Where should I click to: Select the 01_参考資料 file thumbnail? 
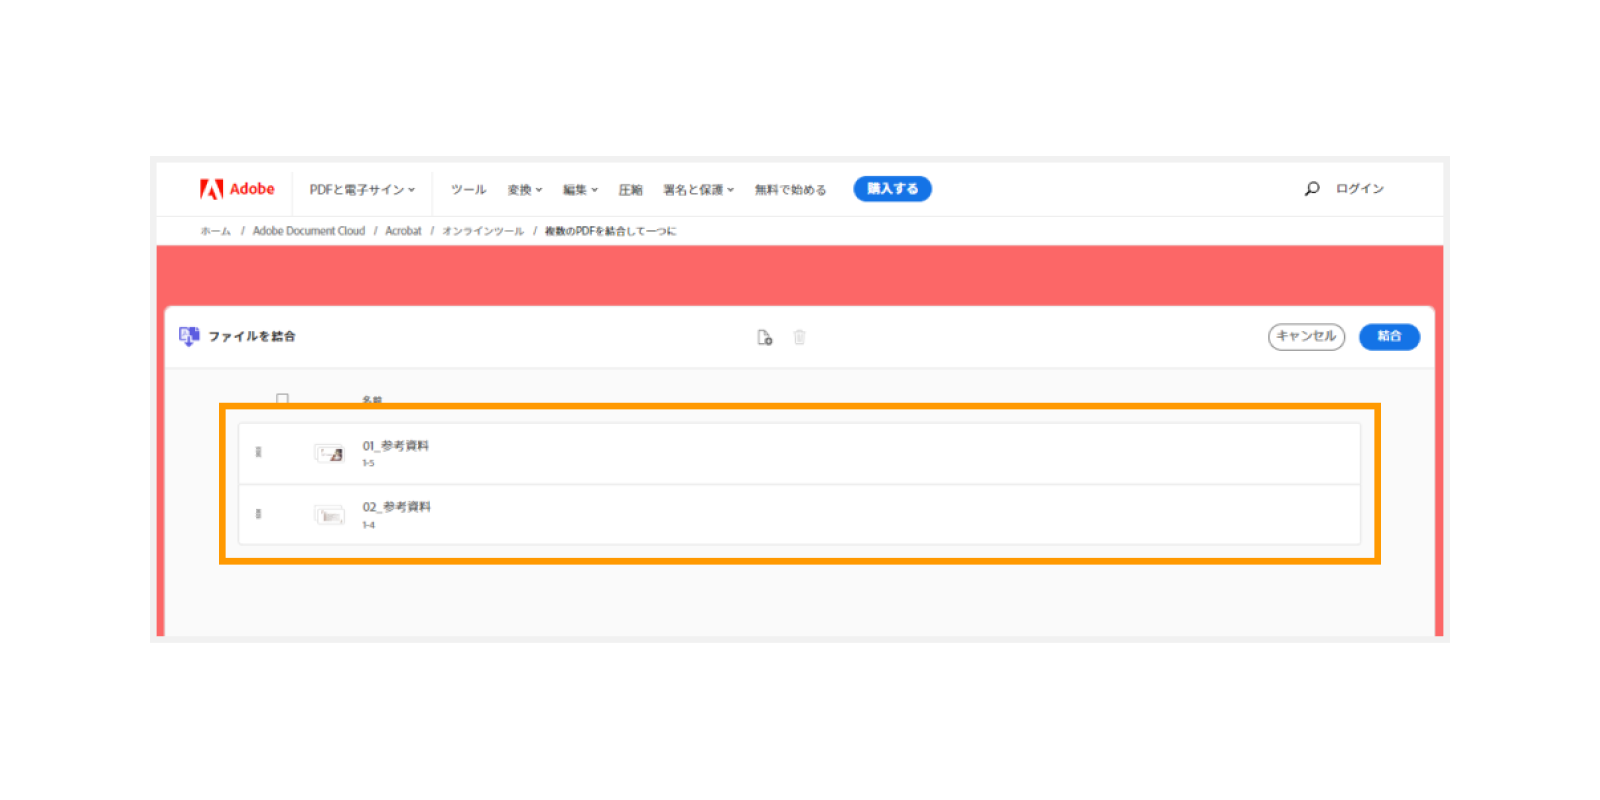[330, 454]
